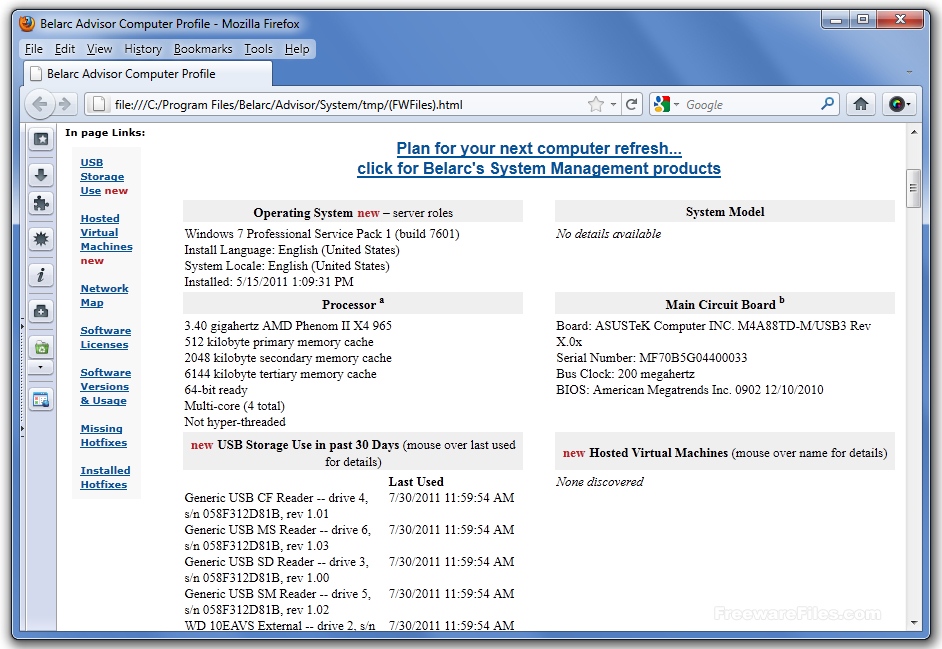
Task: Open the bookmarks star sidebar button
Action: click(x=41, y=139)
